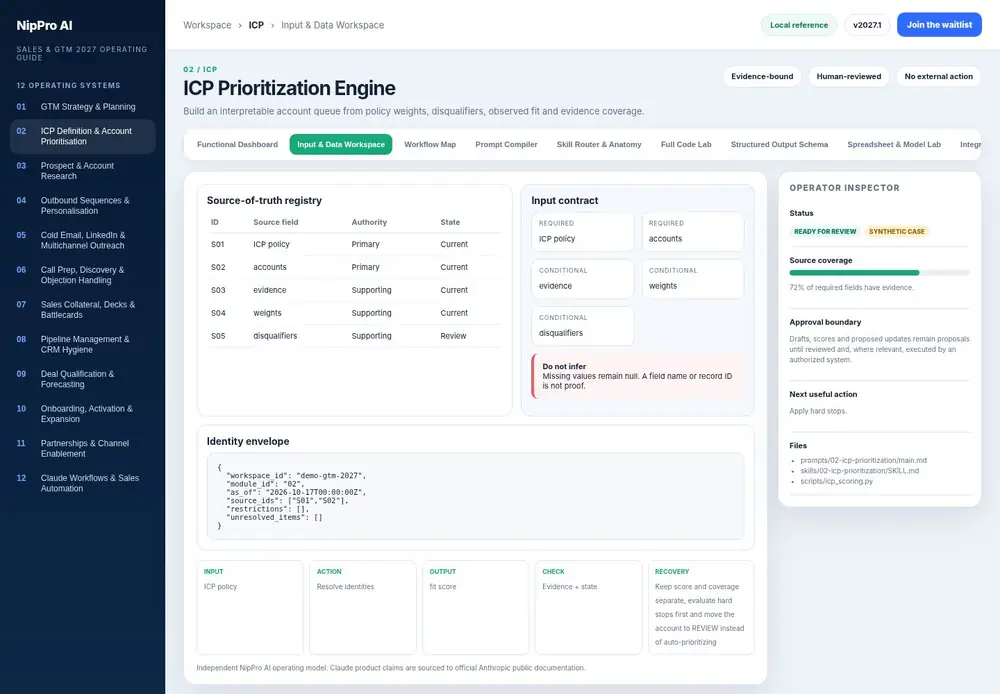Click the v2027.1 version pill
Screen dimensions: 1000x694
[867, 25]
